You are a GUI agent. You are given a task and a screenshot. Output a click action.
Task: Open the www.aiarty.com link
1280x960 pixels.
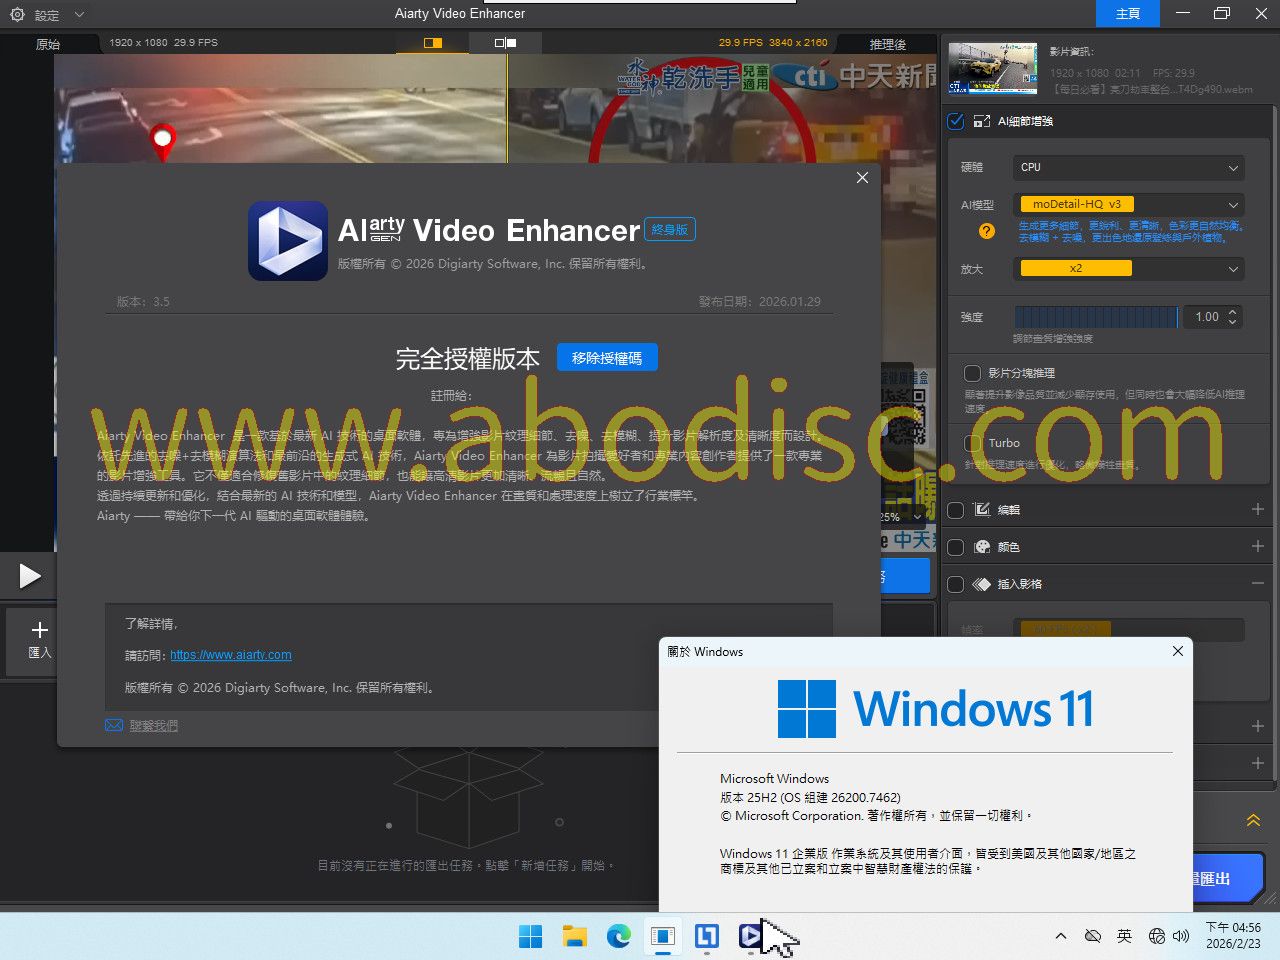click(231, 655)
